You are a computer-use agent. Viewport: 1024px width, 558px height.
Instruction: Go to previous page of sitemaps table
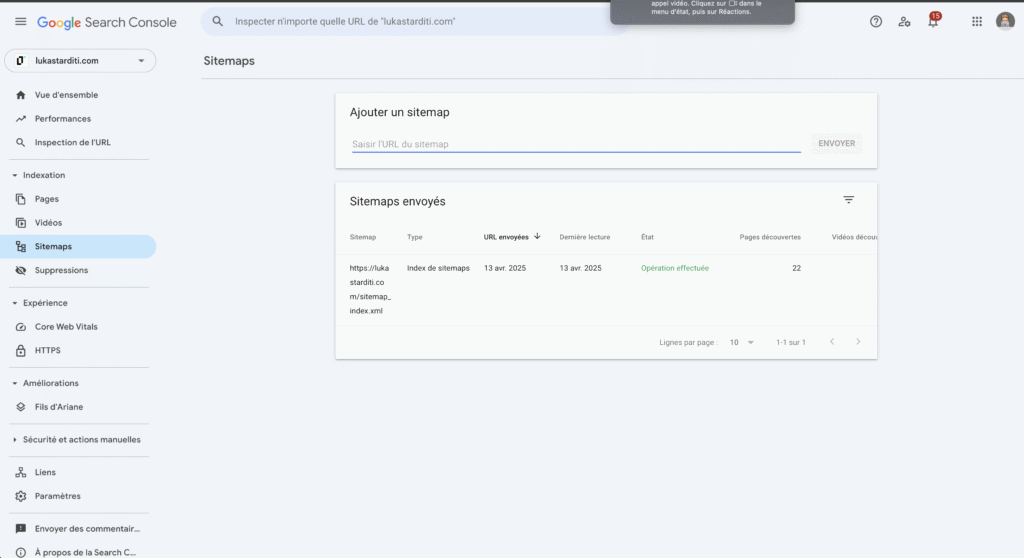point(832,342)
